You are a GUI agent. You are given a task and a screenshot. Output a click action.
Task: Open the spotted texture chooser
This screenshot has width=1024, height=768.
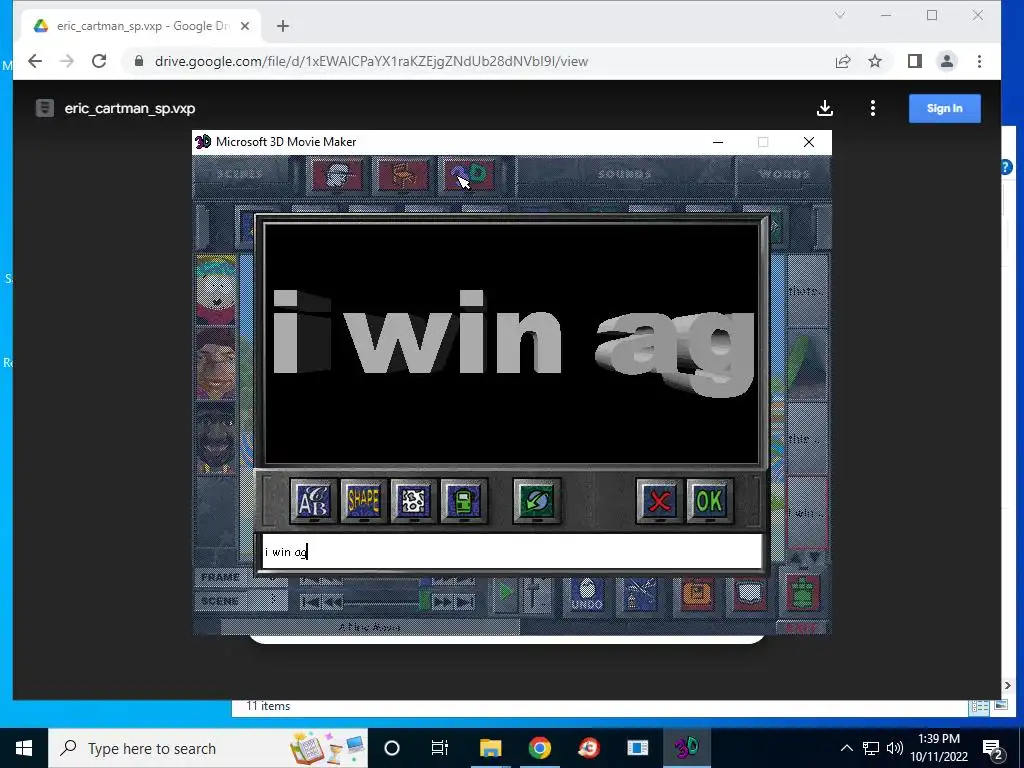pos(413,501)
